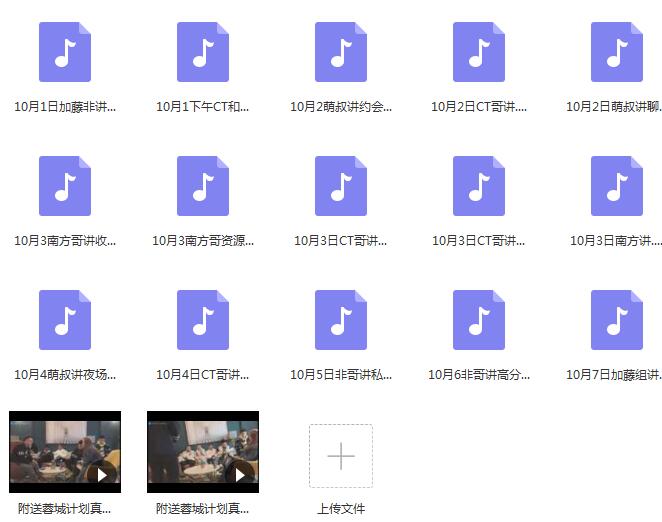Click the file name 10月4日CT哥讲...
This screenshot has width=662, height=522.
(x=203, y=375)
